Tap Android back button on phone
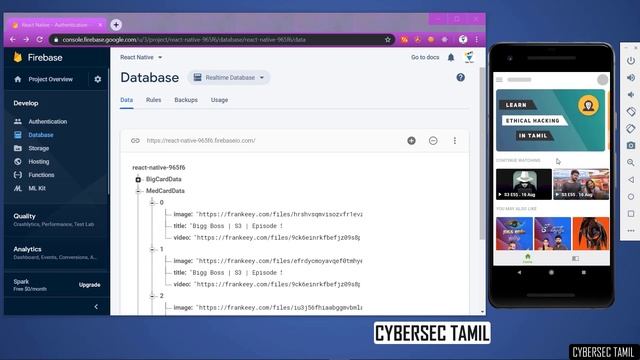Screen dimensions: 640x360 click(x=519, y=272)
